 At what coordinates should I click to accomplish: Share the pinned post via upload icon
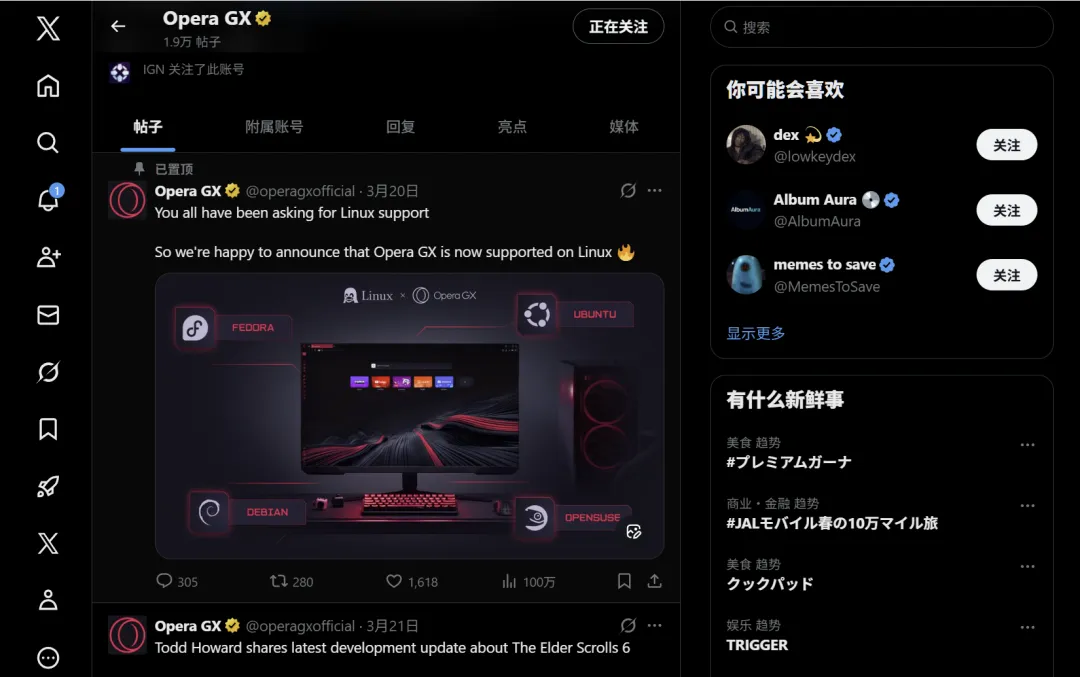[654, 581]
